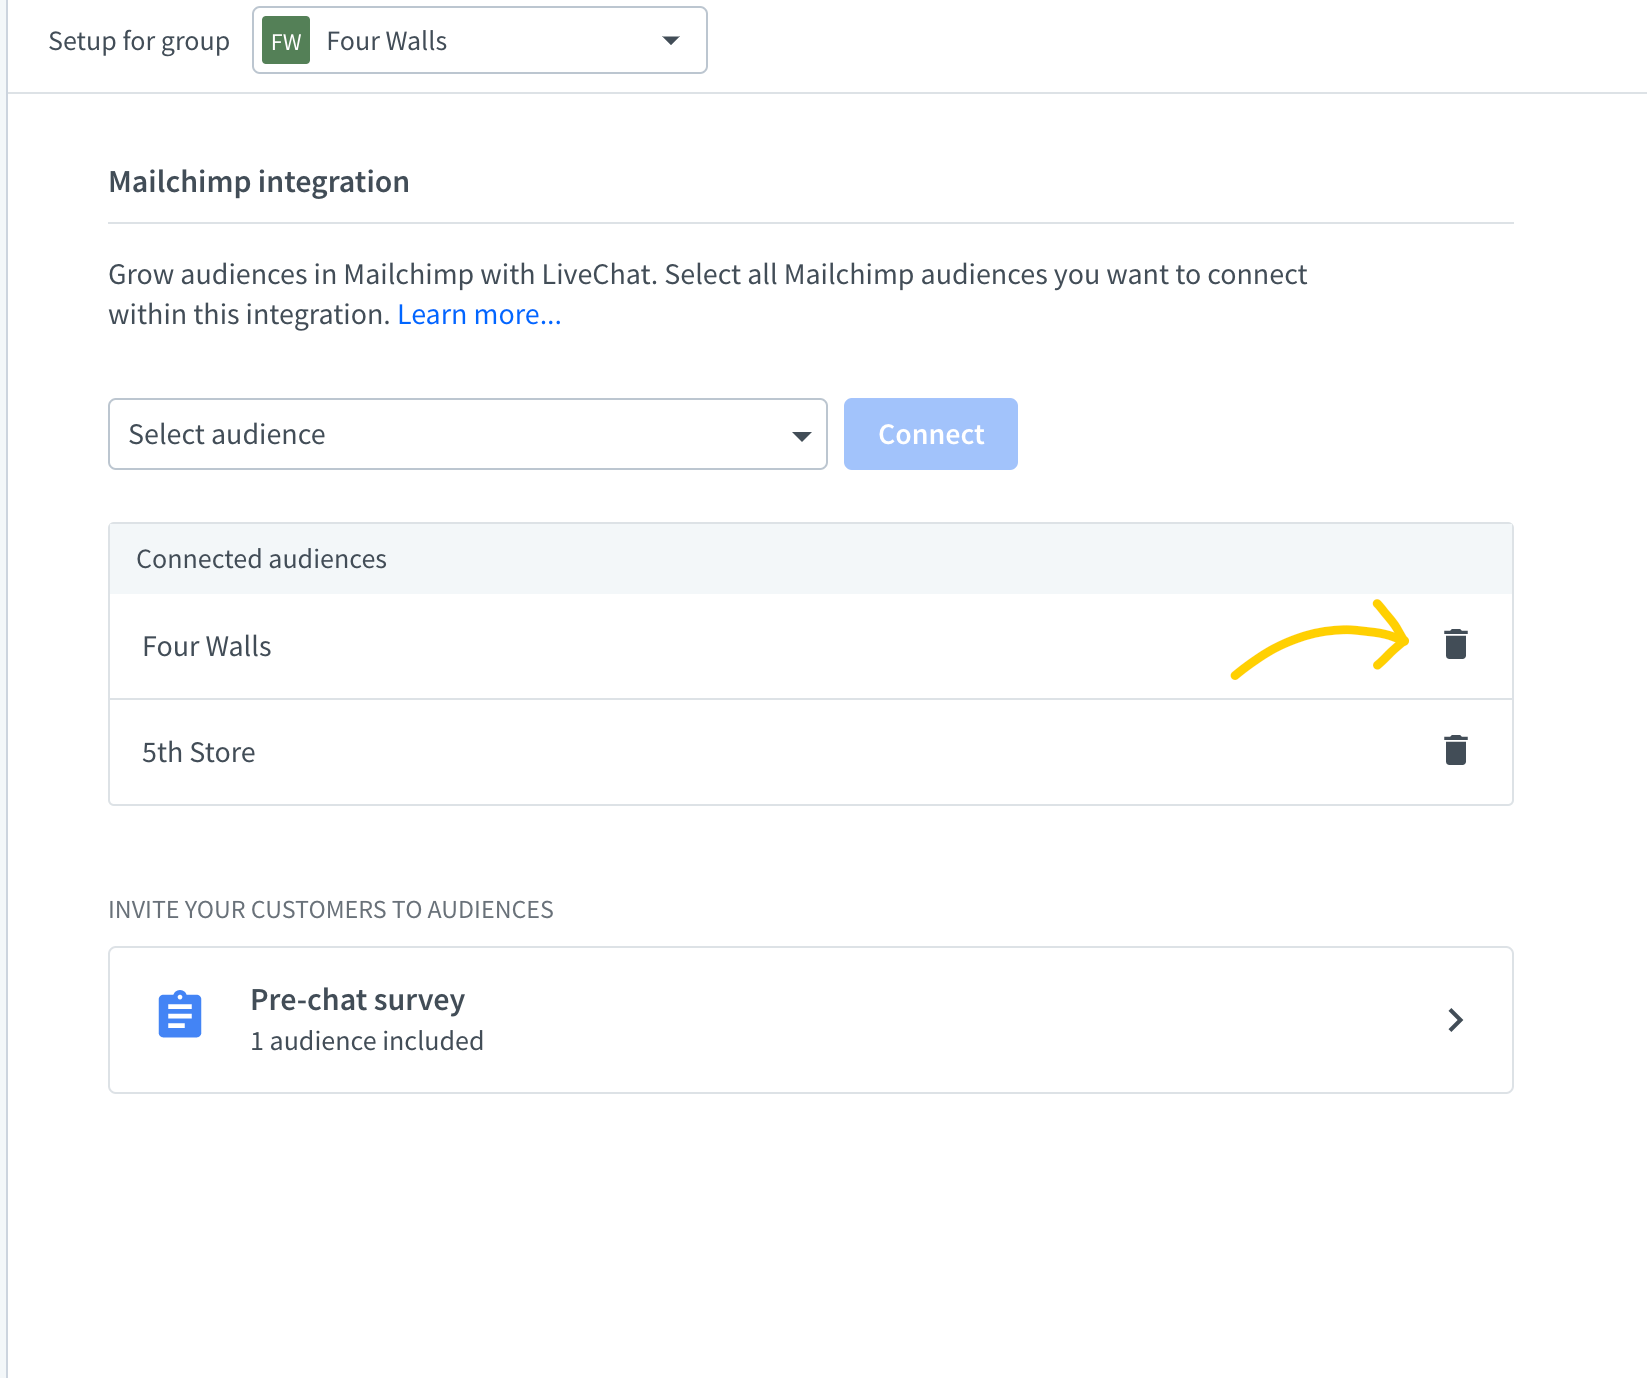
Task: Click the Setup for group label
Action: click(x=139, y=41)
